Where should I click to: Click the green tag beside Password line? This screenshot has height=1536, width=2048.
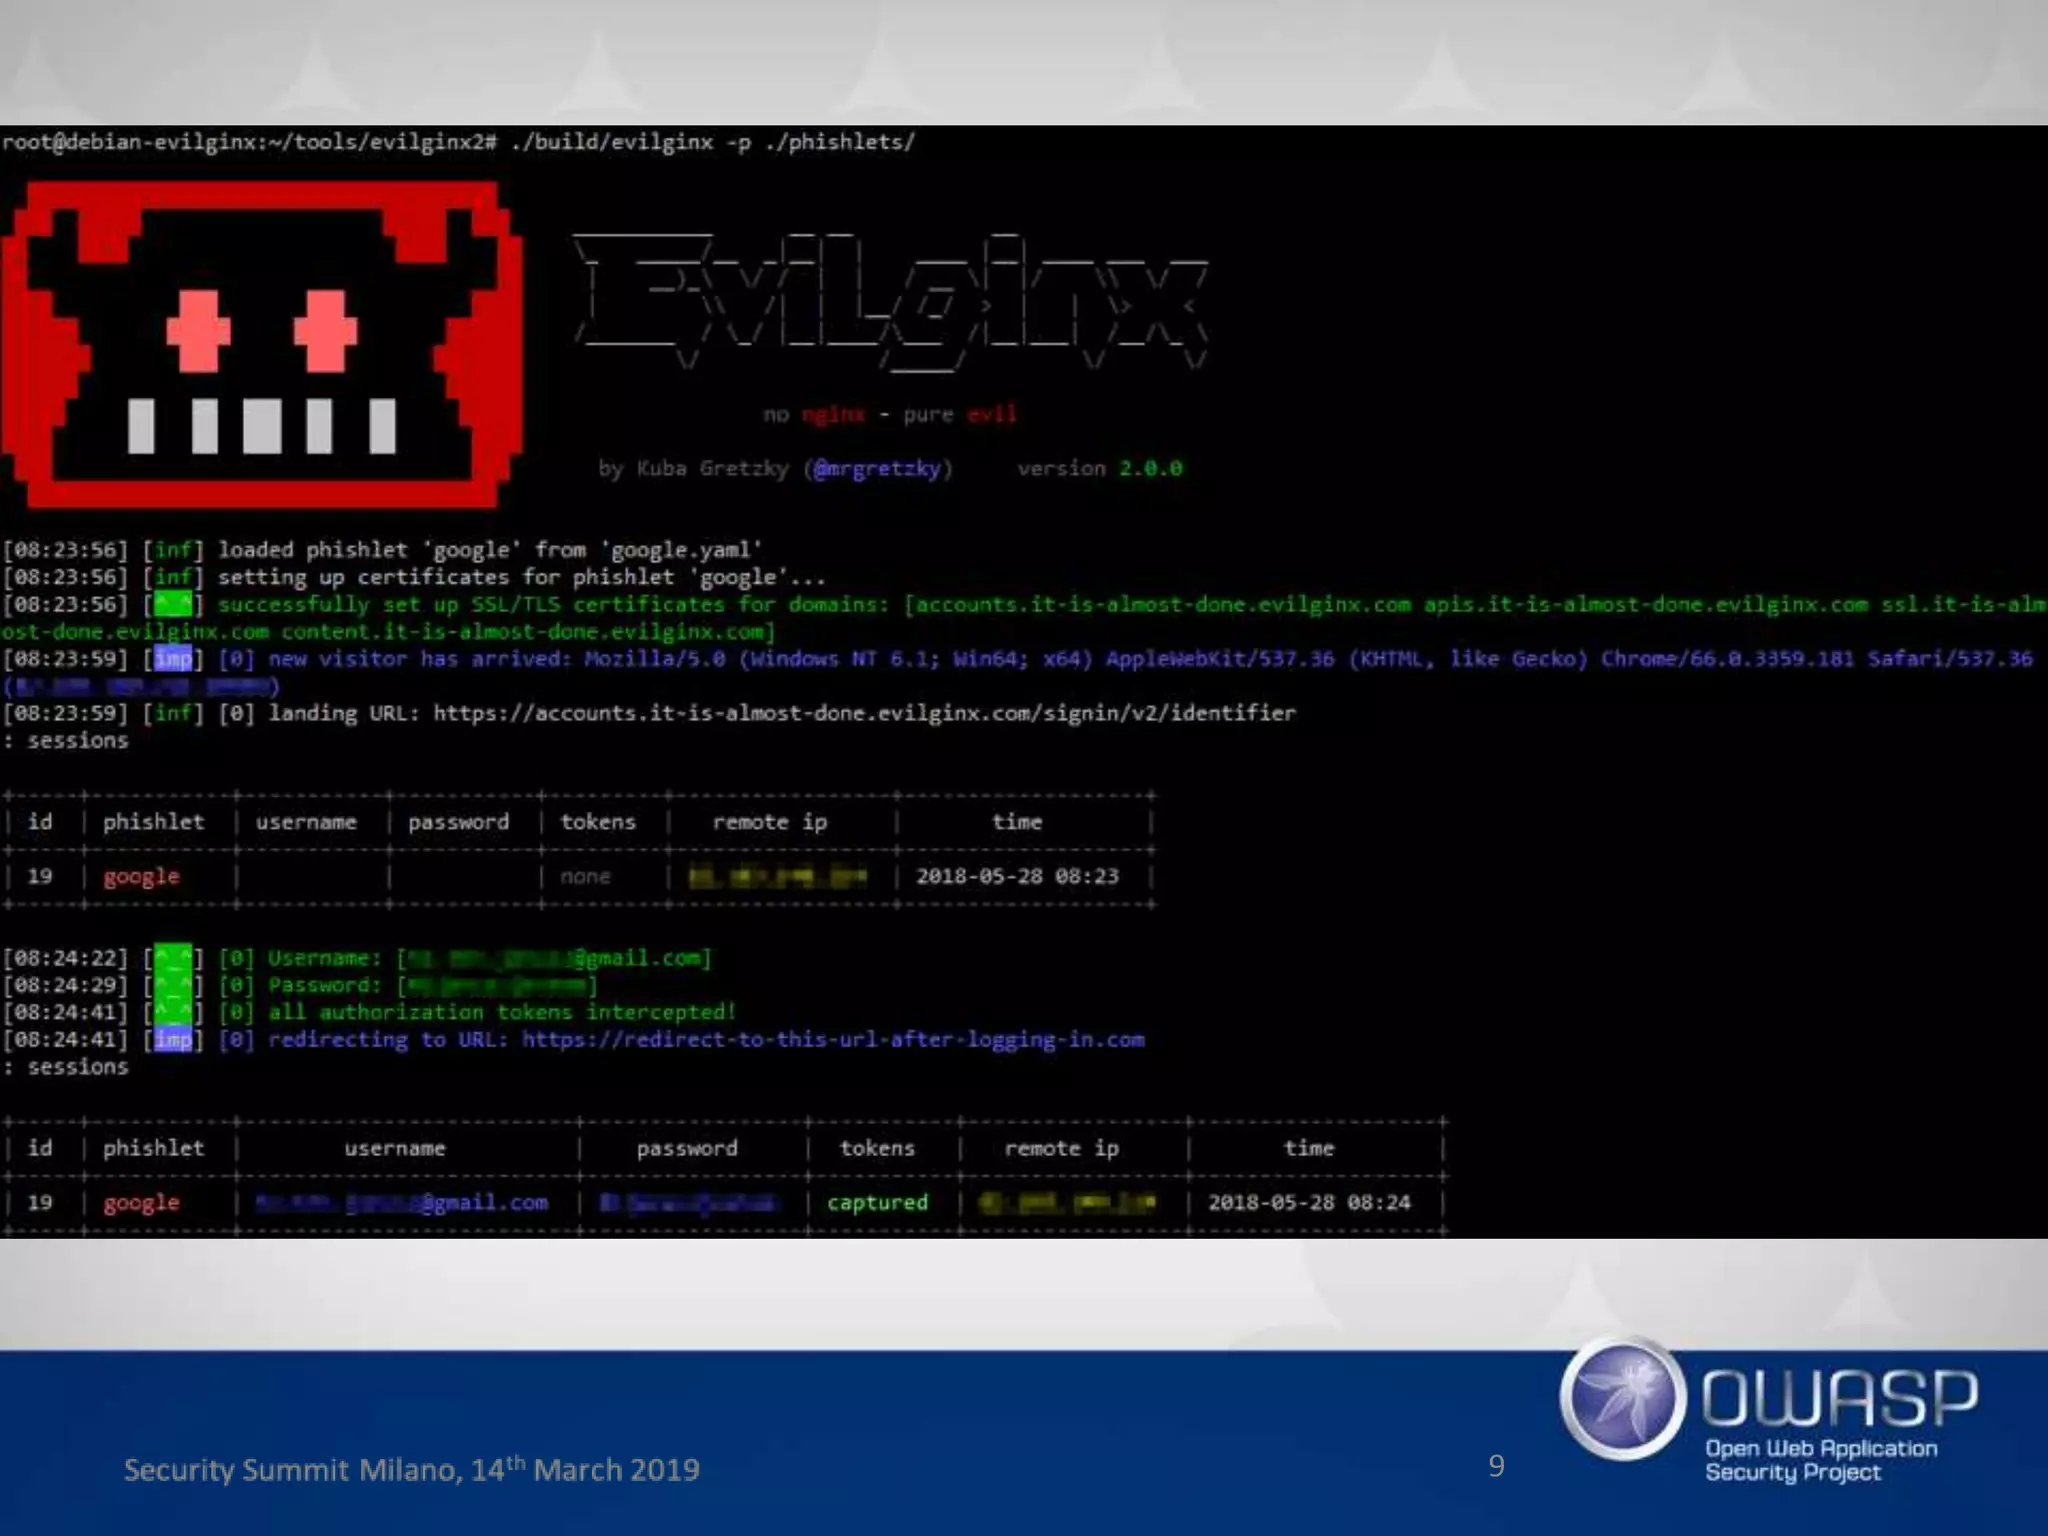click(173, 986)
